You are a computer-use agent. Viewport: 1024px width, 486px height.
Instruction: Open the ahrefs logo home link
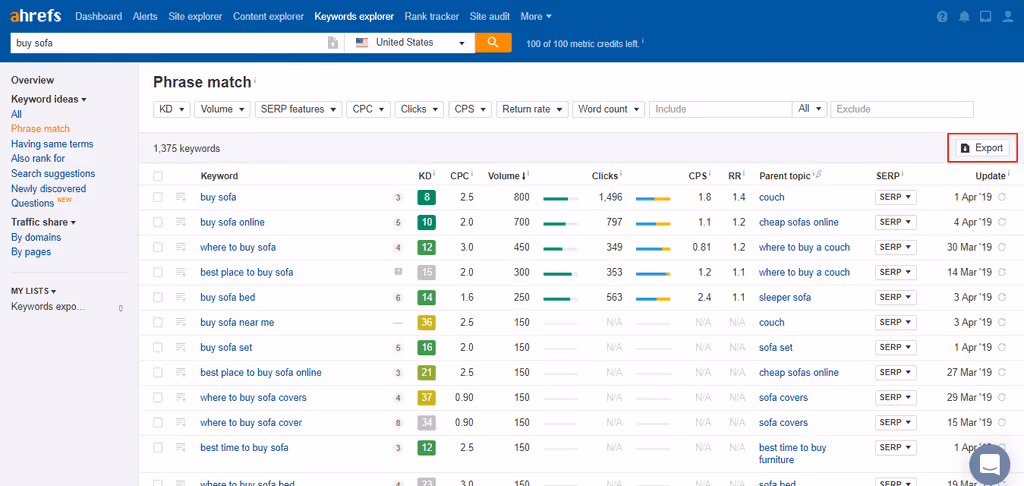point(37,16)
